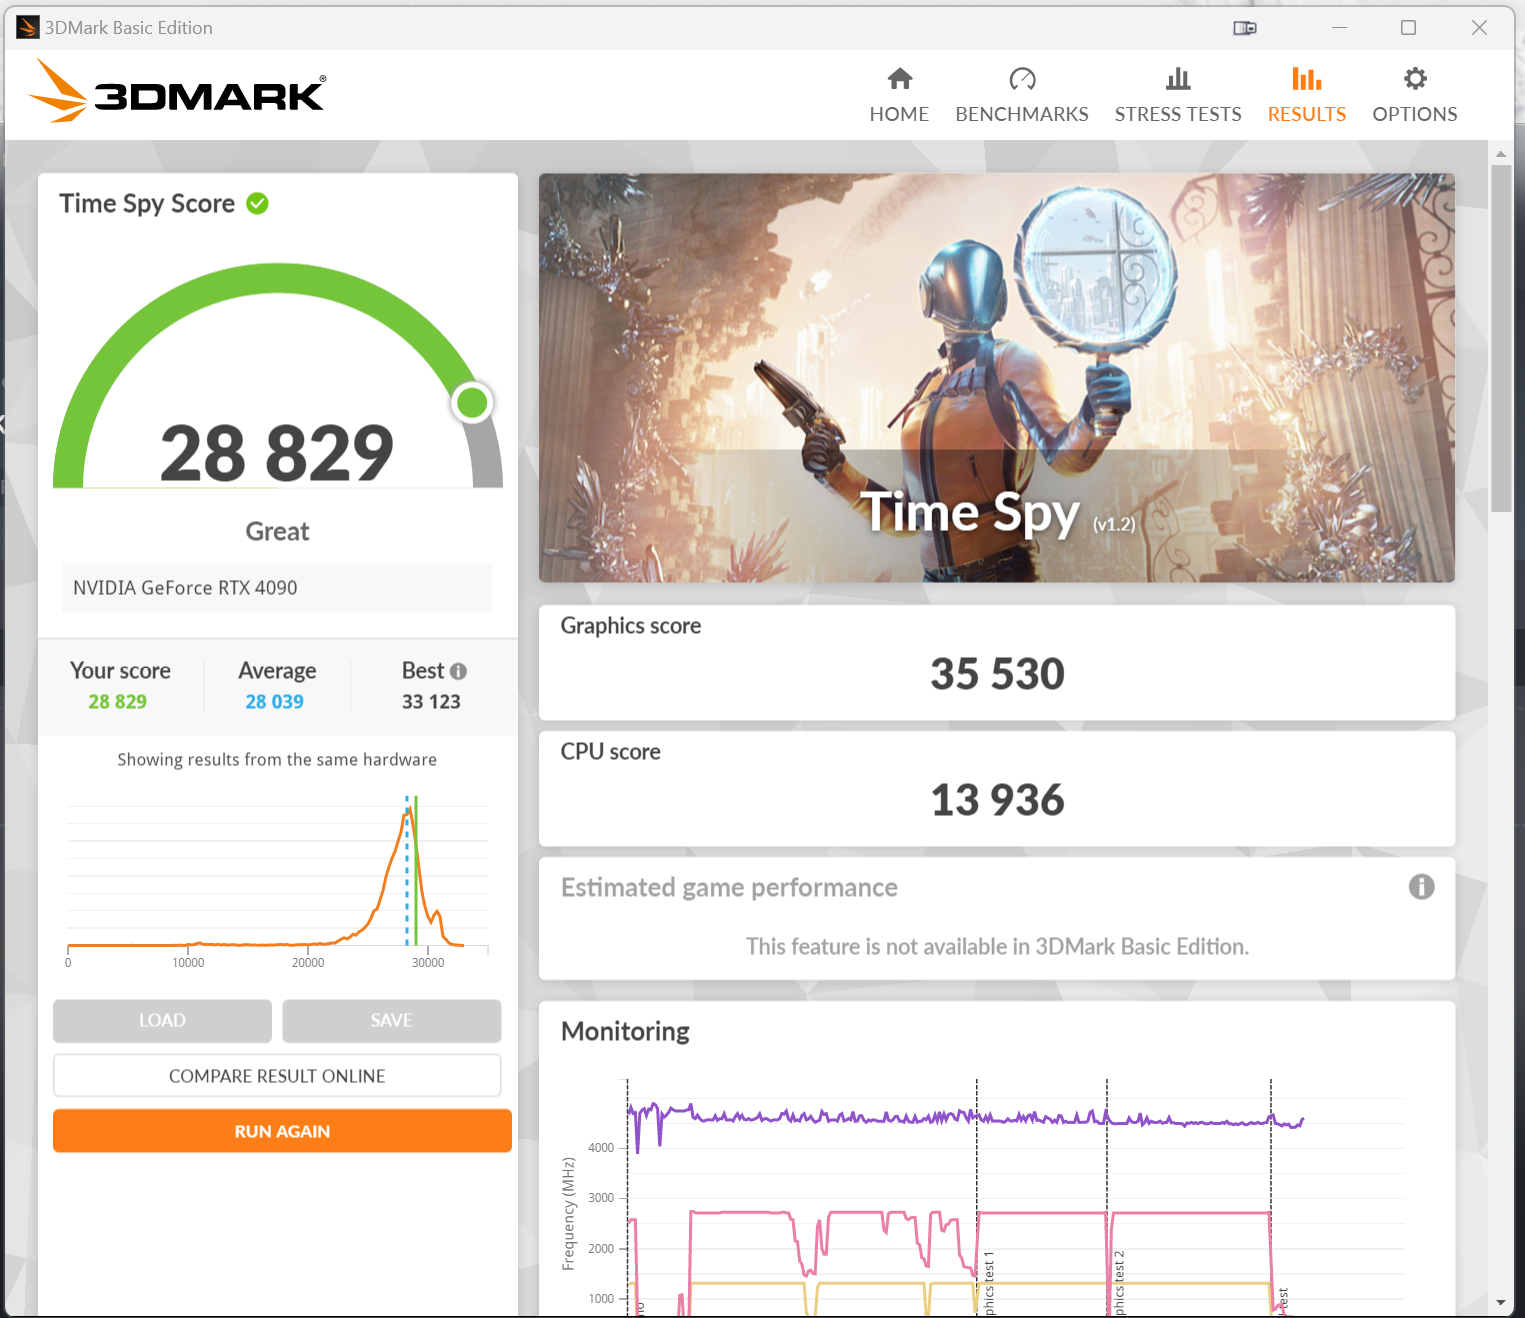Click the title bar display mode icon
This screenshot has width=1525, height=1318.
(x=1244, y=28)
